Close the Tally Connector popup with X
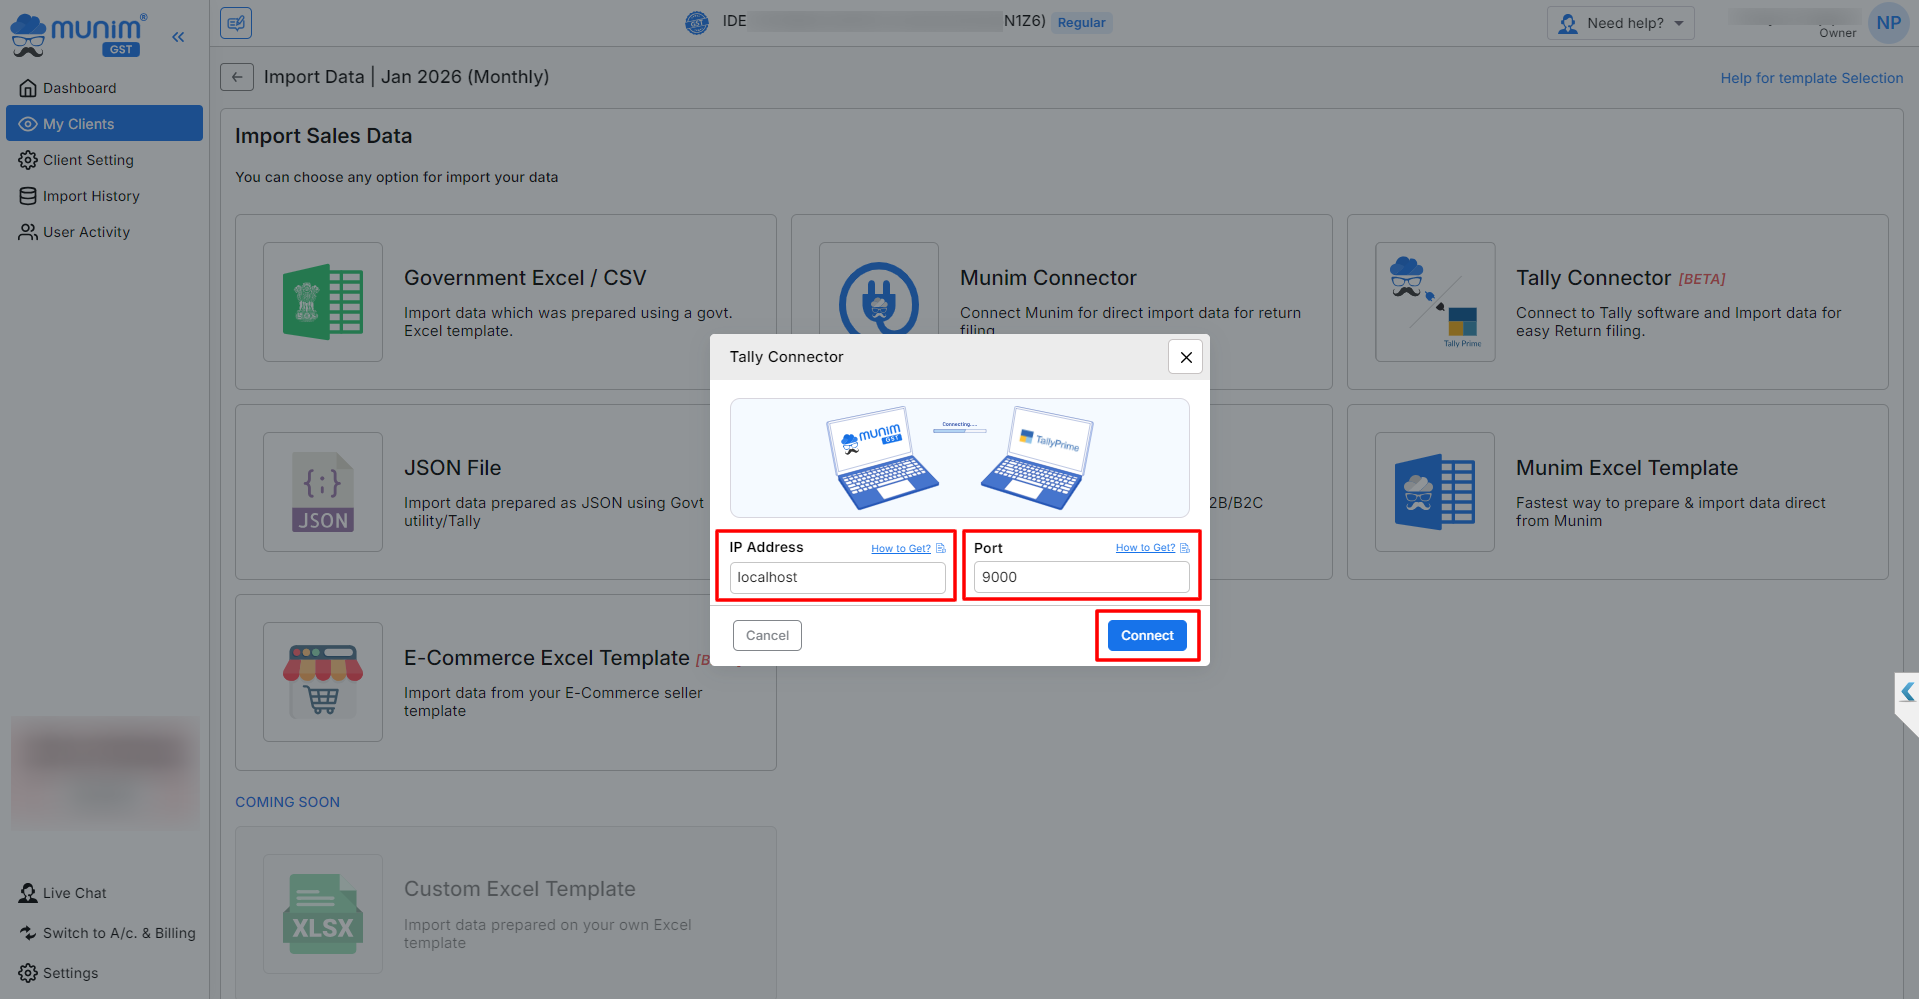 click(1185, 357)
